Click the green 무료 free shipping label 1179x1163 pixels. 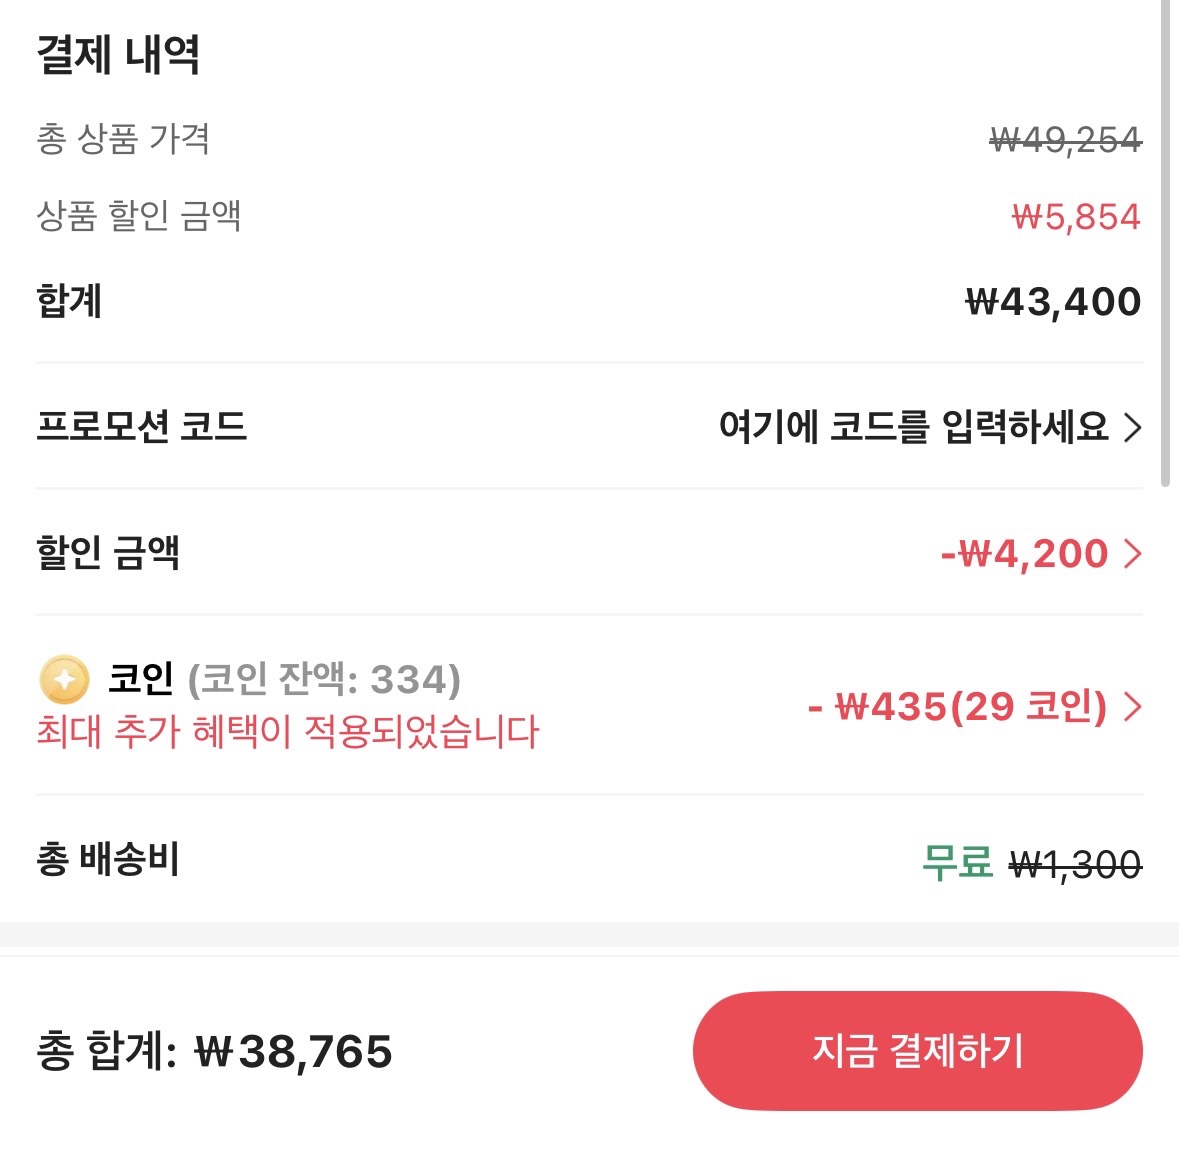point(957,862)
